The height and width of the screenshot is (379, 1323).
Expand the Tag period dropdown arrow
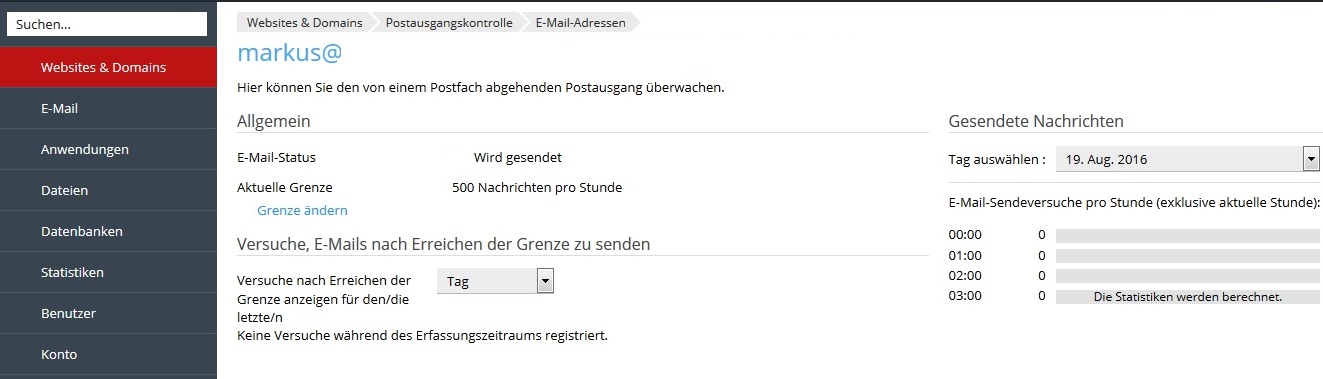(x=545, y=282)
